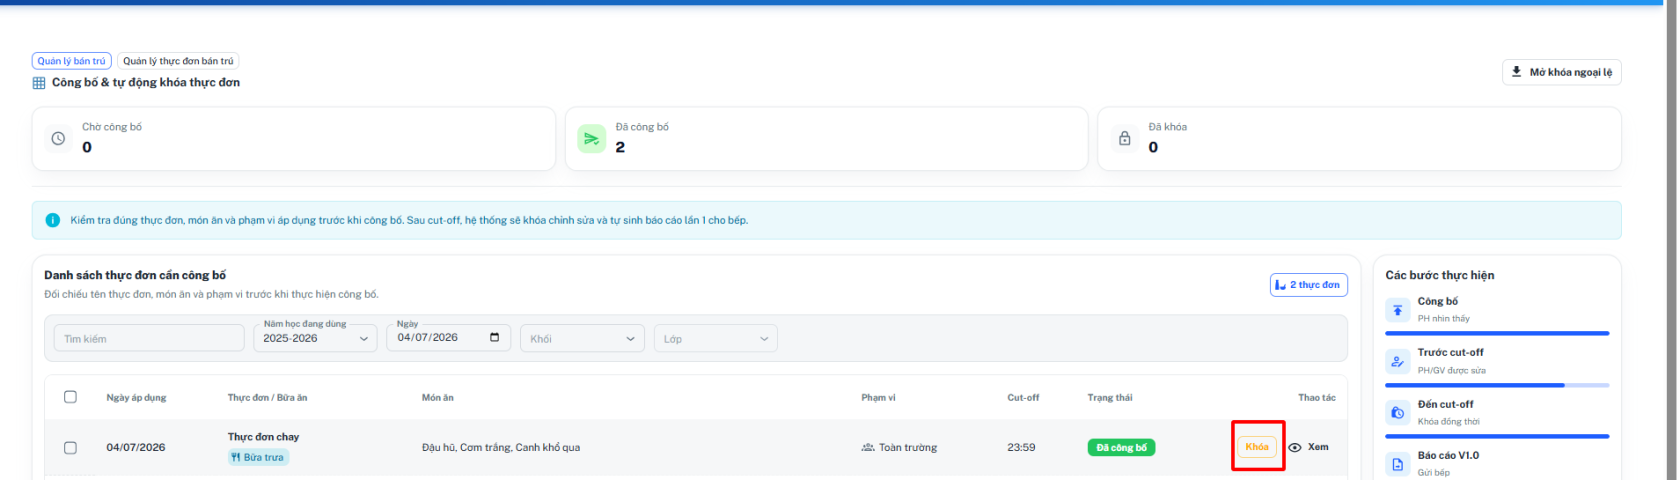Click the Ngày áp dụng column header
This screenshot has width=1680, height=480.
click(136, 398)
